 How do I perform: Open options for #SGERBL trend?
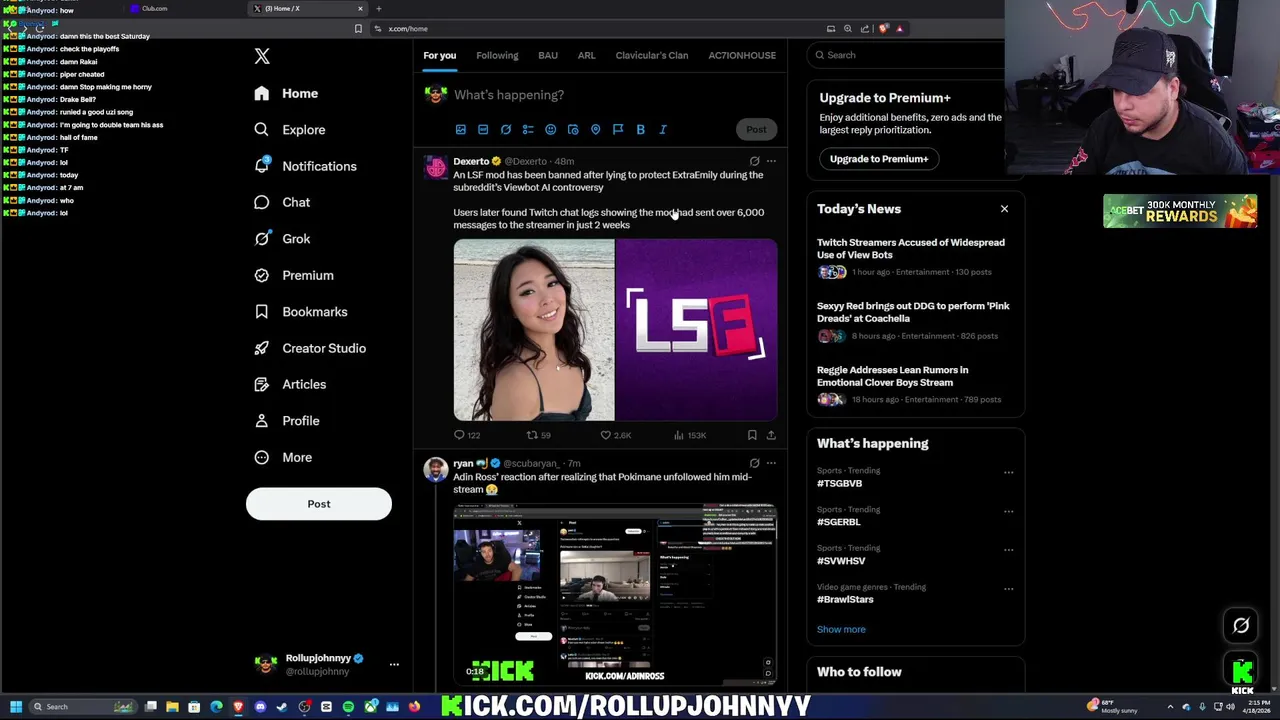[x=1008, y=511]
